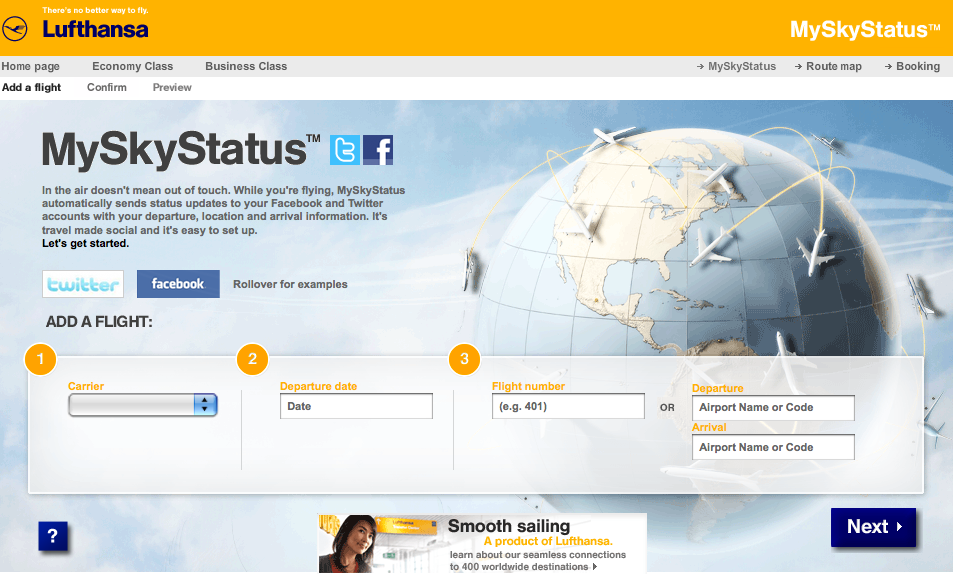
Task: Focus the Arrival airport field
Action: click(773, 448)
